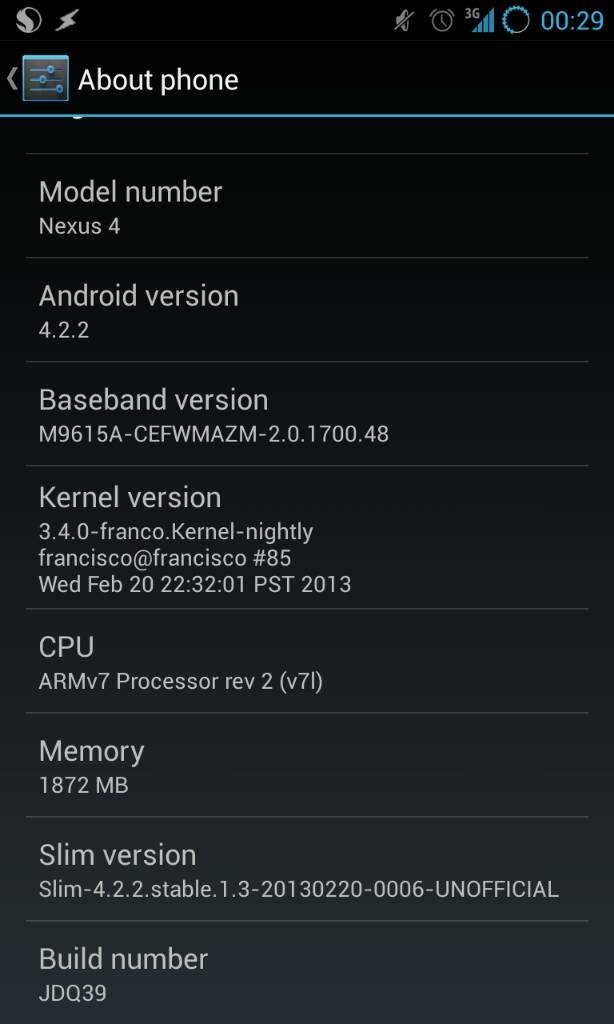
Task: Tap the Memory 1872 MB entry
Action: click(307, 765)
